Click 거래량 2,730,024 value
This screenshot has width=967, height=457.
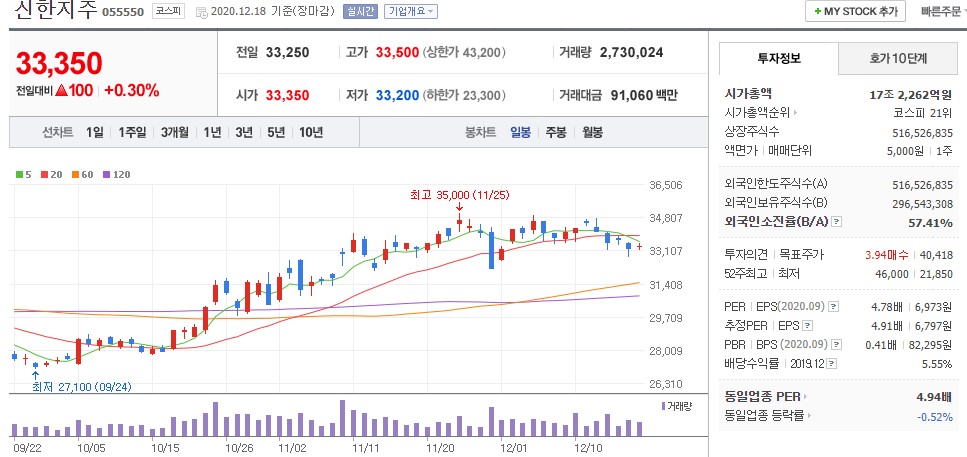[631, 52]
